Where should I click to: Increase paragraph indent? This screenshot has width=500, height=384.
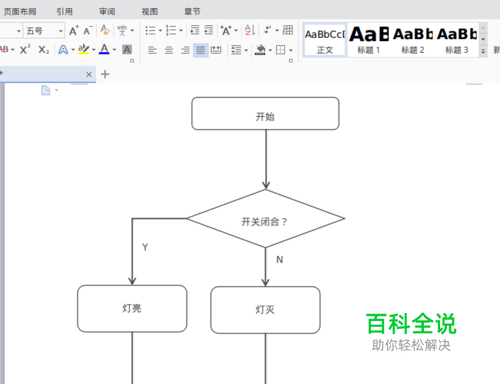click(209, 30)
